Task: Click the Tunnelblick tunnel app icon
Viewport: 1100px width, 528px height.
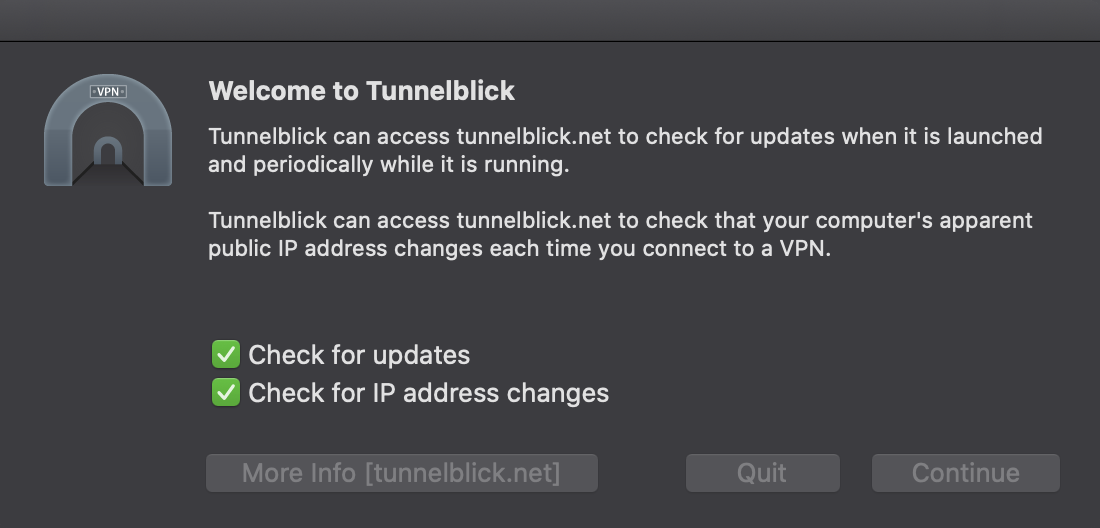Action: pos(108,130)
